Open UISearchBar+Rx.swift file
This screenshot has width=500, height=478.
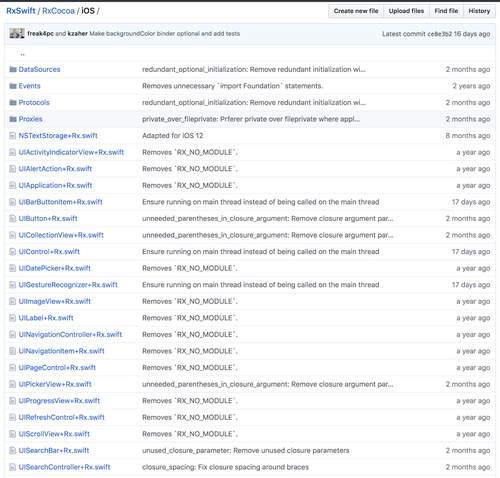pos(54,450)
